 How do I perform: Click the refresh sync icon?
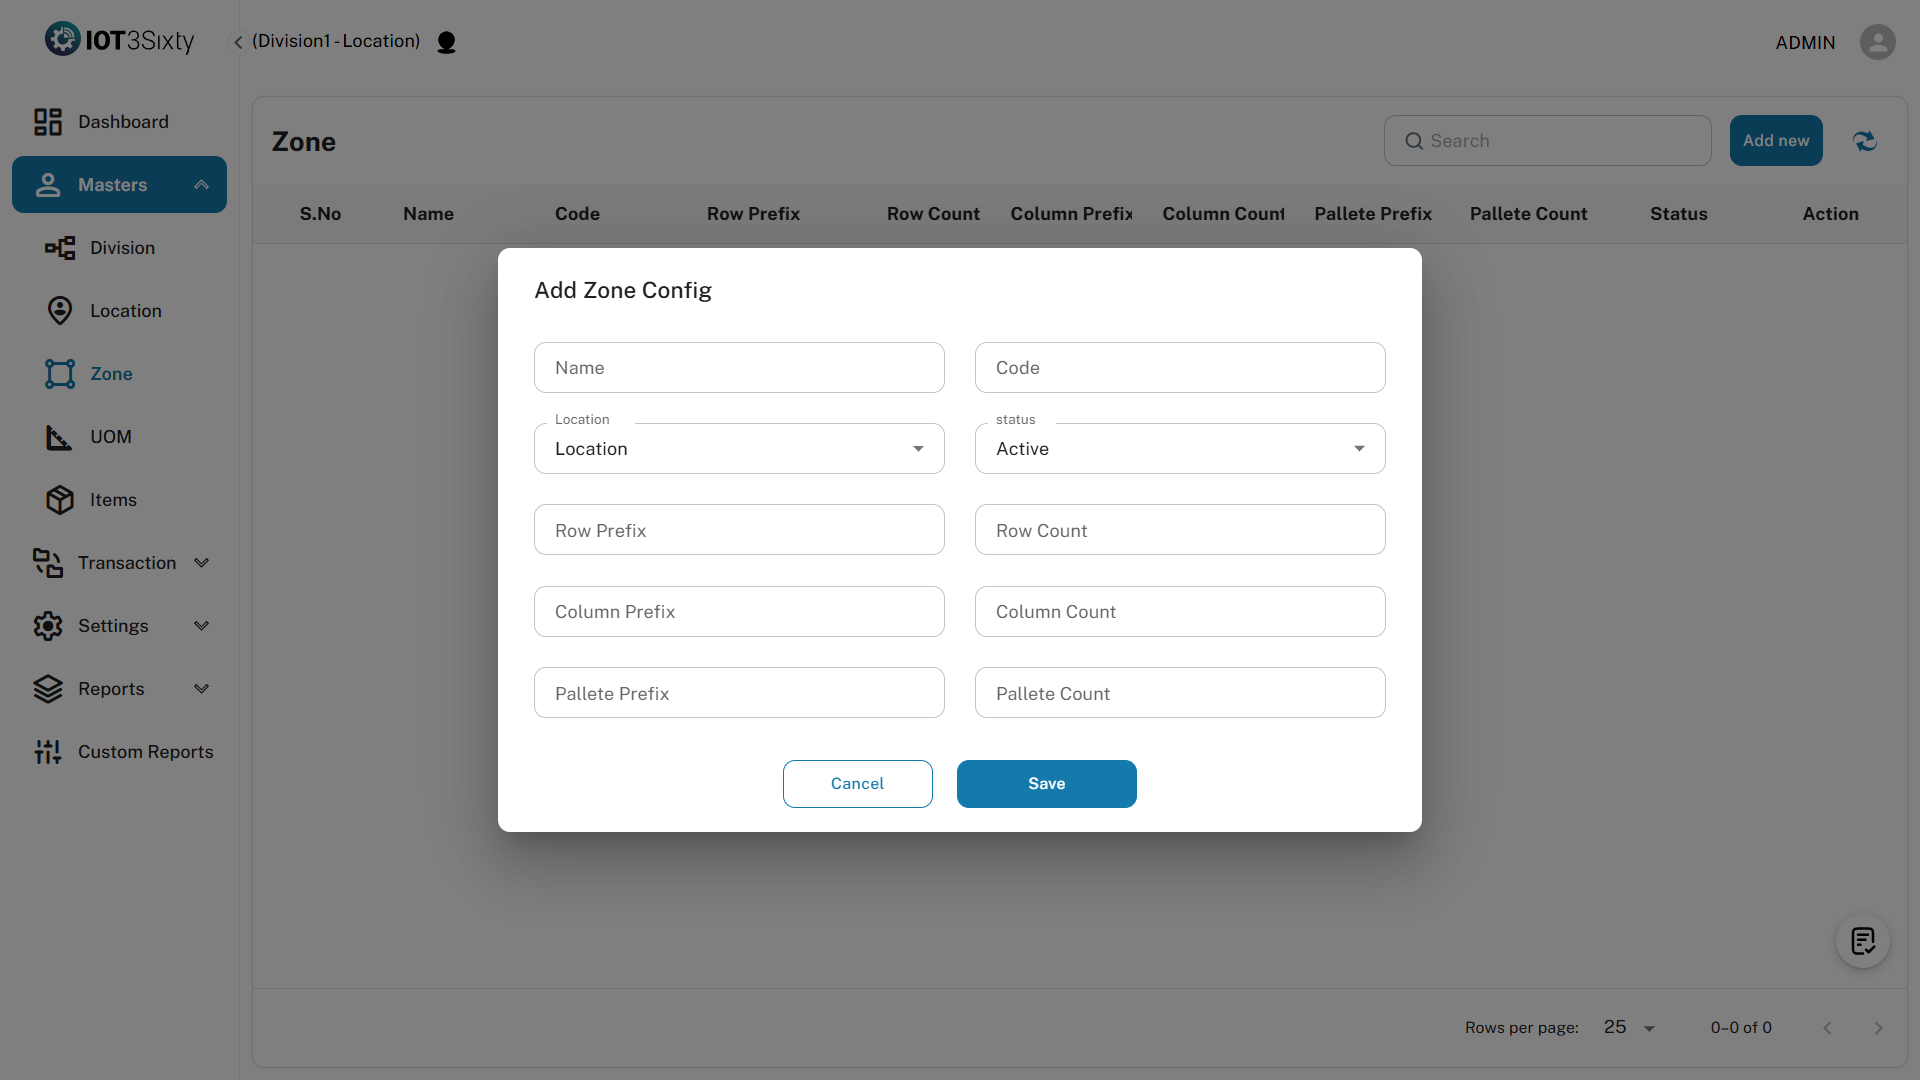click(x=1864, y=141)
